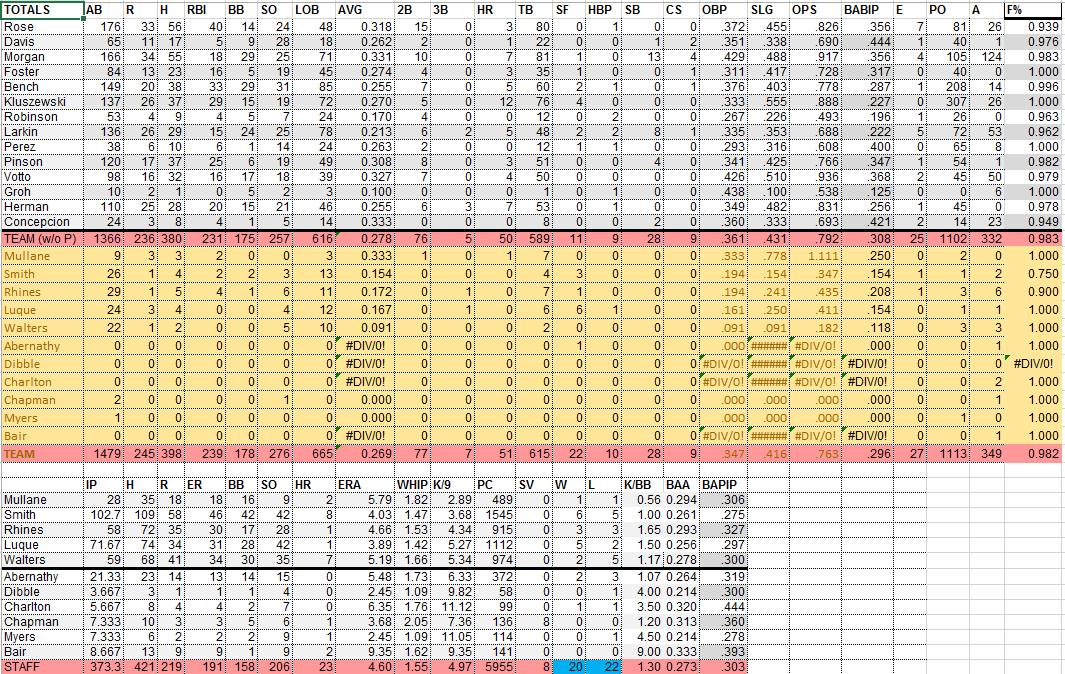Click STAFF wins cell showing 20

tap(567, 667)
